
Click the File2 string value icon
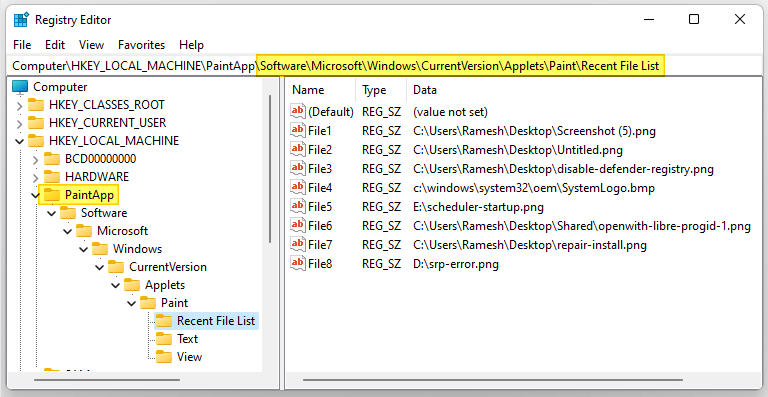click(x=297, y=149)
